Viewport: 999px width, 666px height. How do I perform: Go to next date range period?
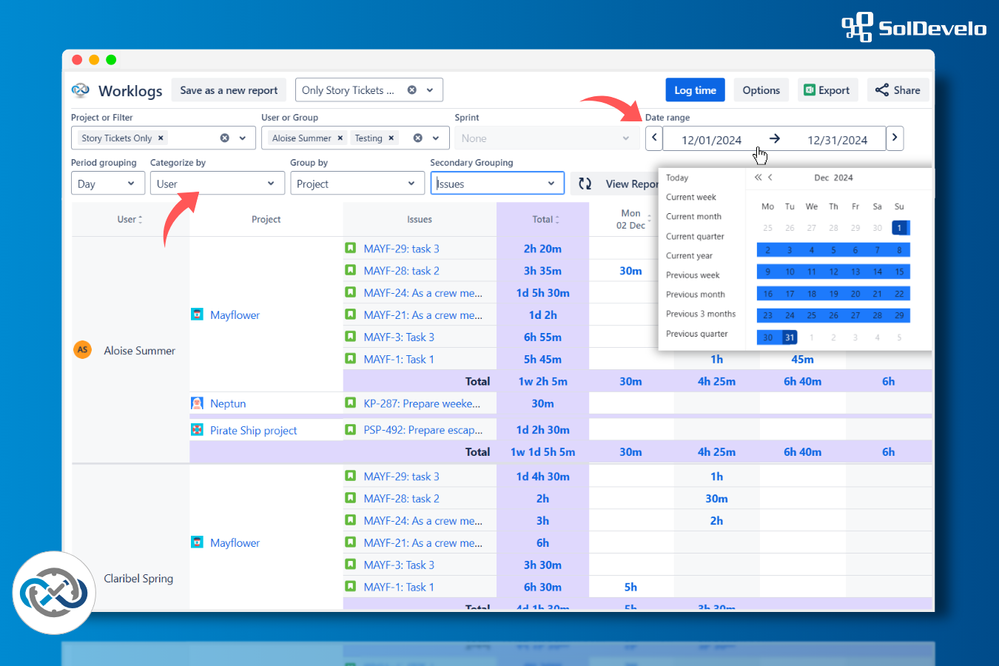[x=895, y=138]
